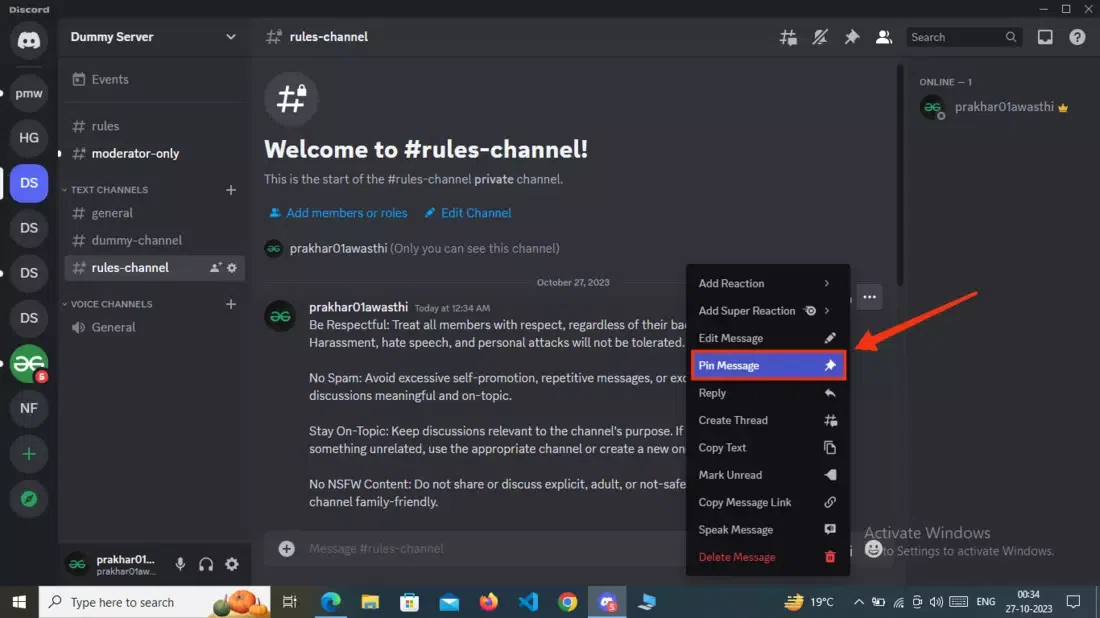Toggle member list visibility
Image resolution: width=1100 pixels, height=618 pixels.
pyautogui.click(x=883, y=37)
